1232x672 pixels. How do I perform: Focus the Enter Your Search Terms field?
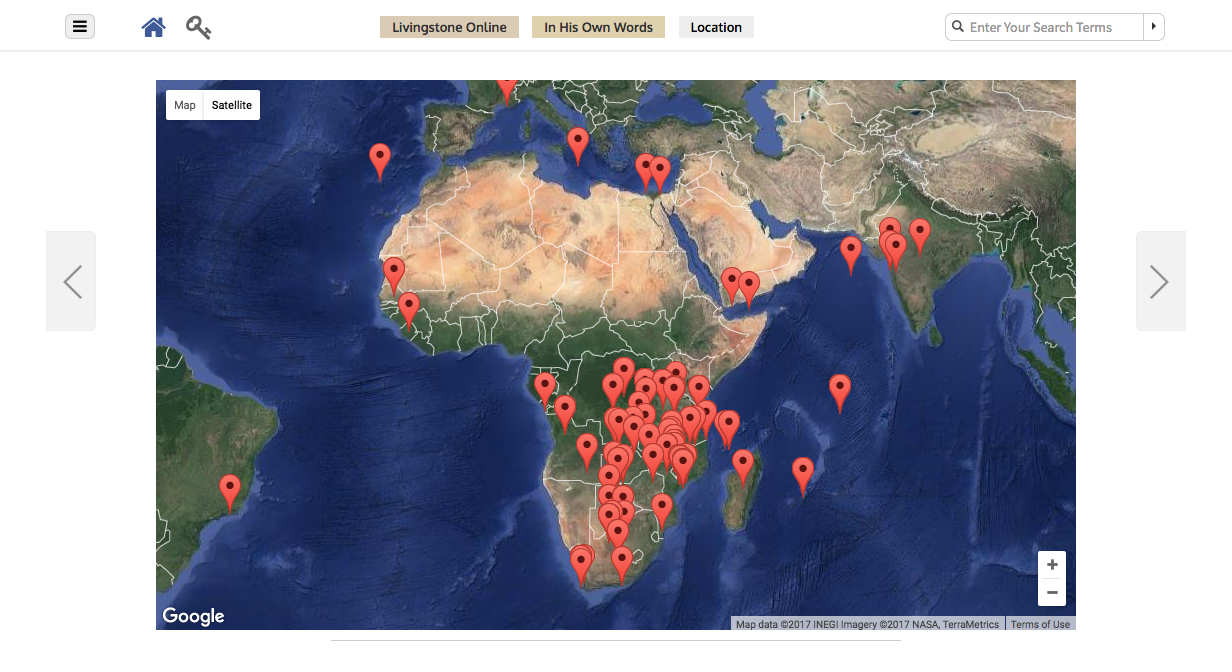click(x=1044, y=27)
